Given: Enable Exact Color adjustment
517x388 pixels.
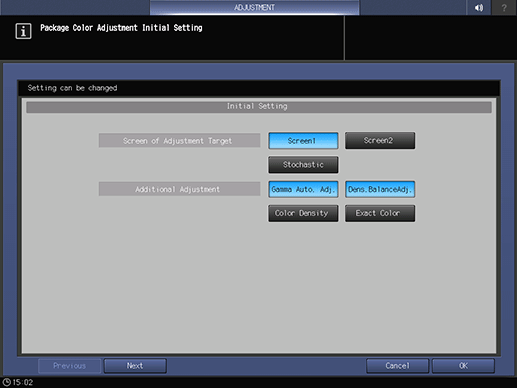Looking at the screenshot, I should click(x=380, y=213).
